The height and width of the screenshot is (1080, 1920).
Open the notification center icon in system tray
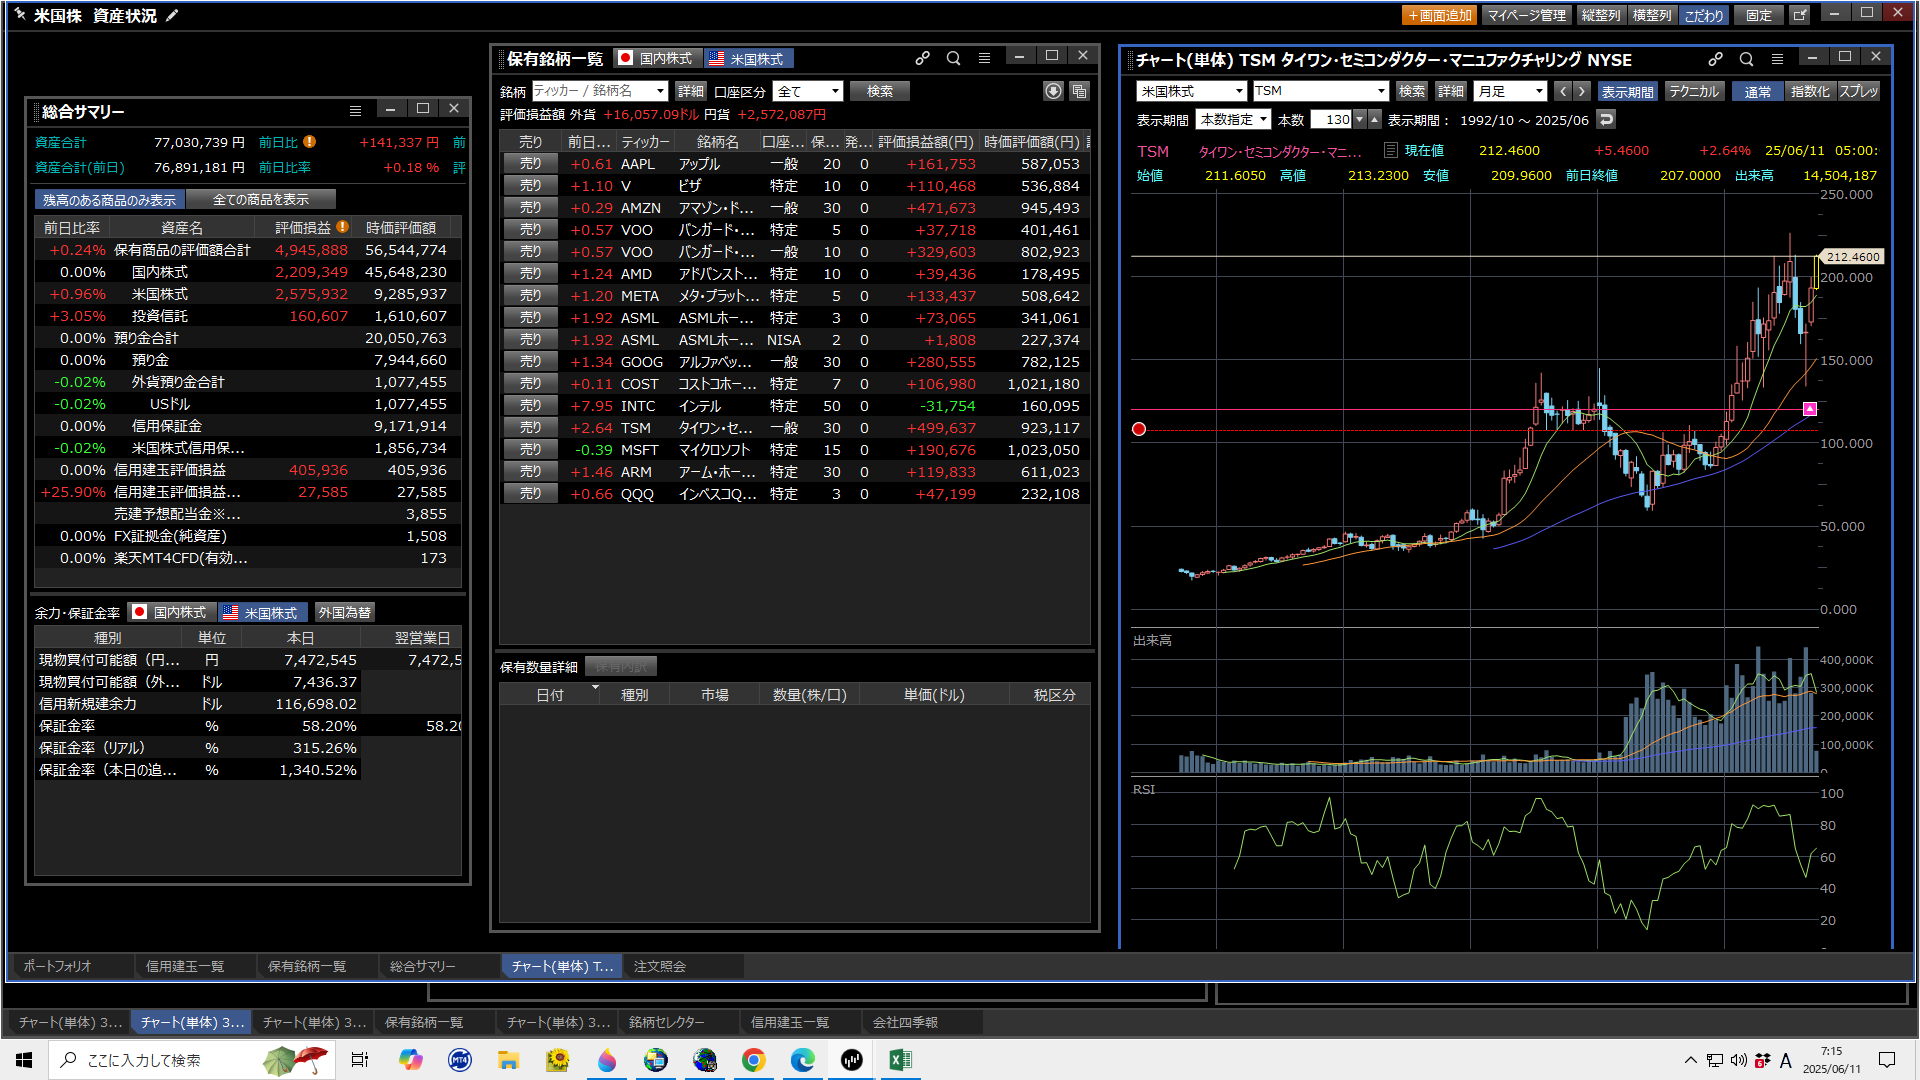pyautogui.click(x=1887, y=1060)
